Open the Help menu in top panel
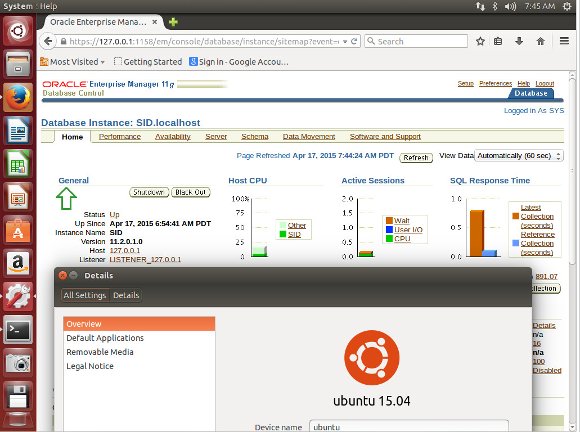This screenshot has height=432, width=580. pyautogui.click(x=48, y=6)
